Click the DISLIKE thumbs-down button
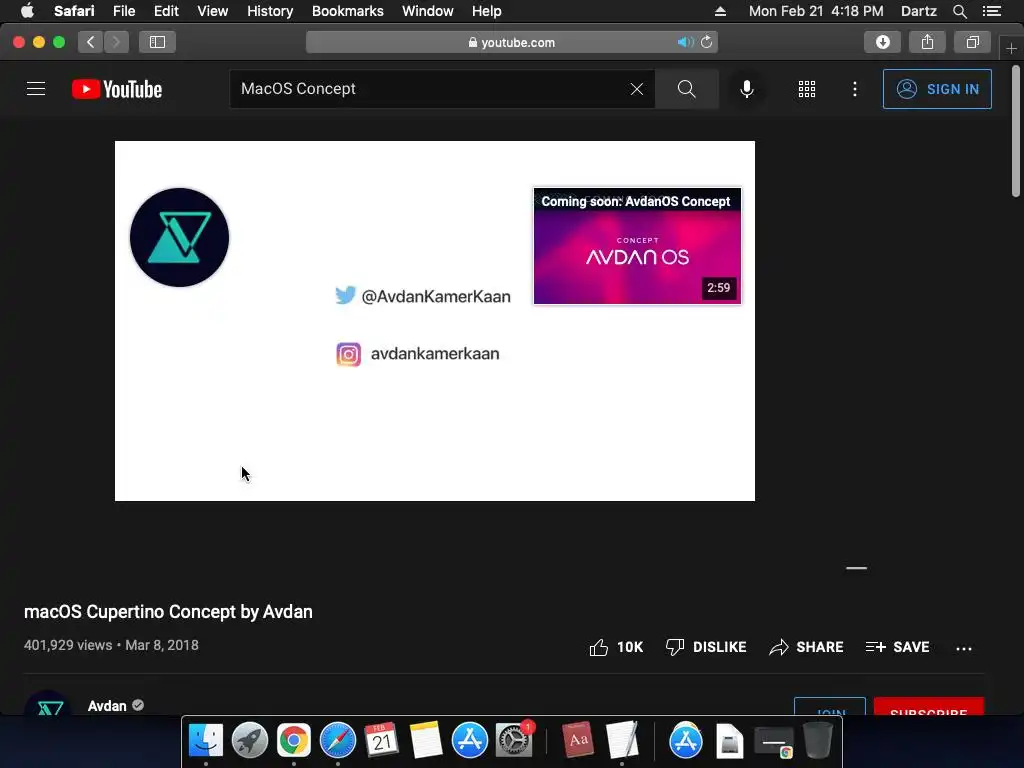This screenshot has height=768, width=1024. [706, 647]
